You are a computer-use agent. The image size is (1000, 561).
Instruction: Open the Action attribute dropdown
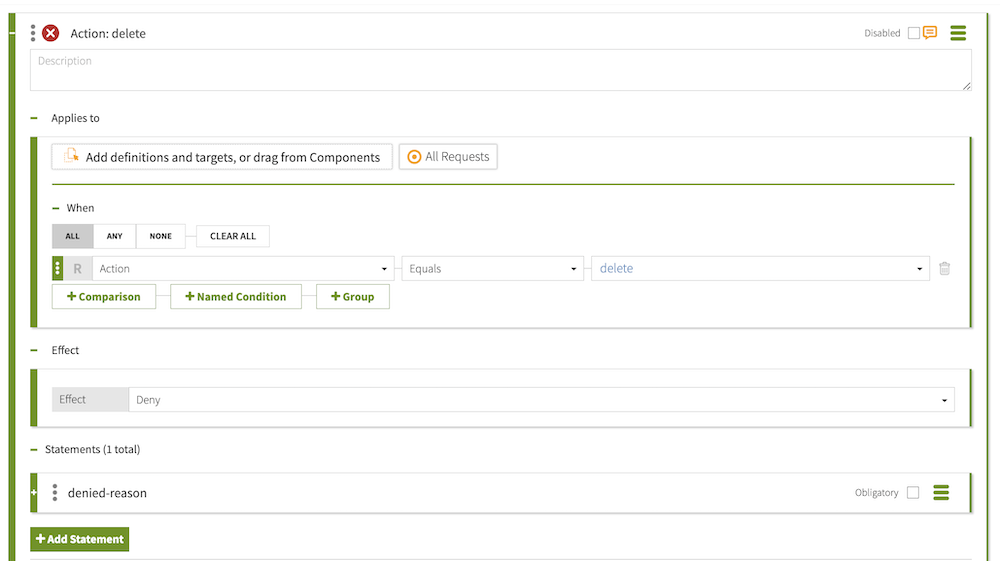(x=243, y=268)
